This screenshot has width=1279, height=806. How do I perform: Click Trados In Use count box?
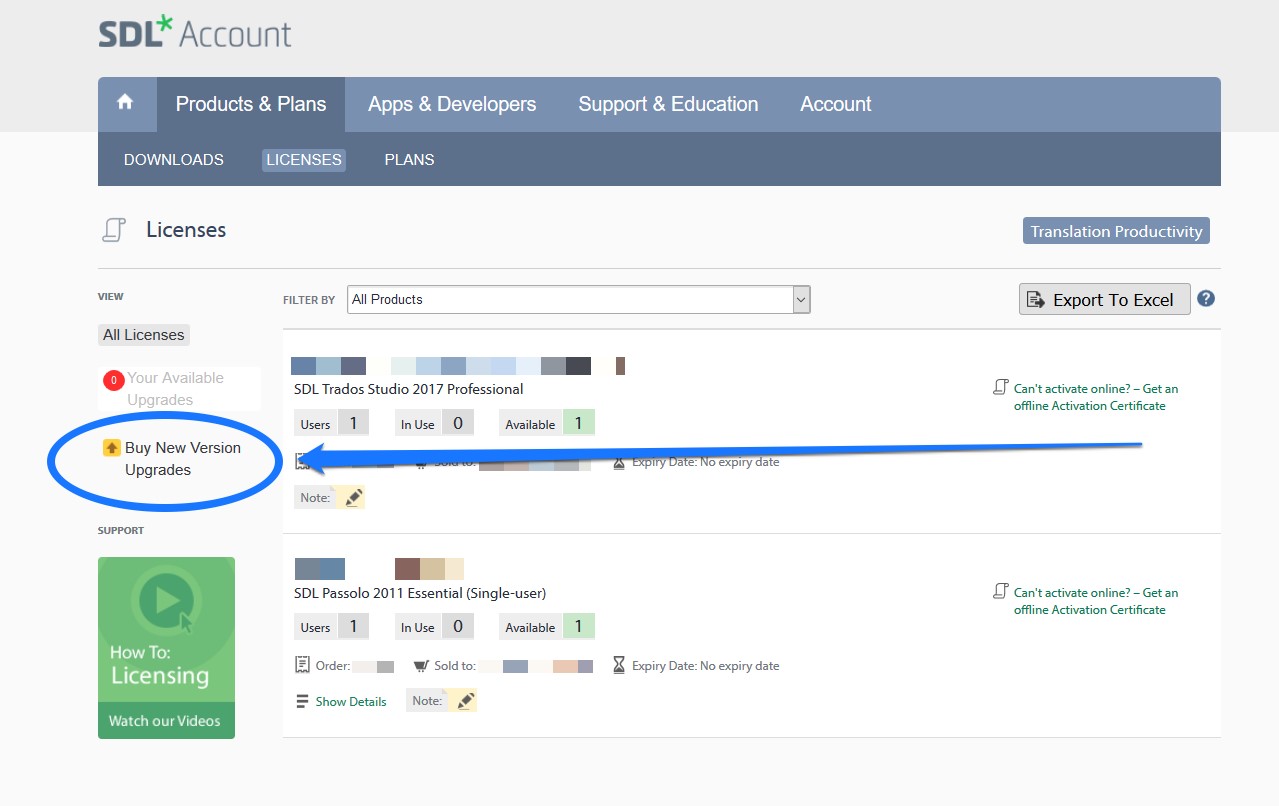point(435,423)
